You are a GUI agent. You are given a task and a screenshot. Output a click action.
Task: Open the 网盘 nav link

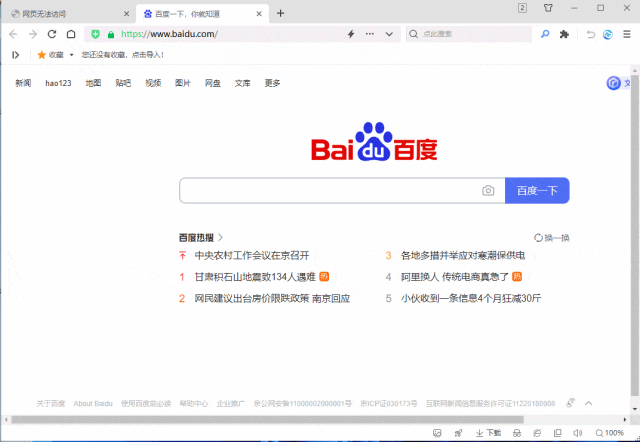[x=213, y=83]
